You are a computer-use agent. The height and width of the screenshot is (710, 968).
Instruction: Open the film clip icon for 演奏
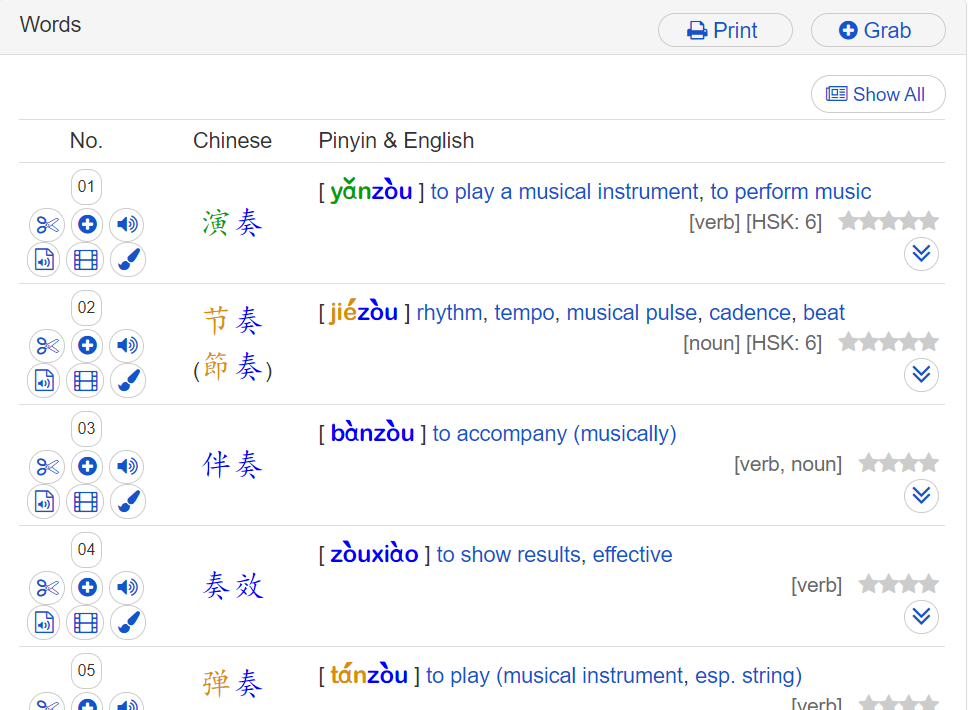86,260
